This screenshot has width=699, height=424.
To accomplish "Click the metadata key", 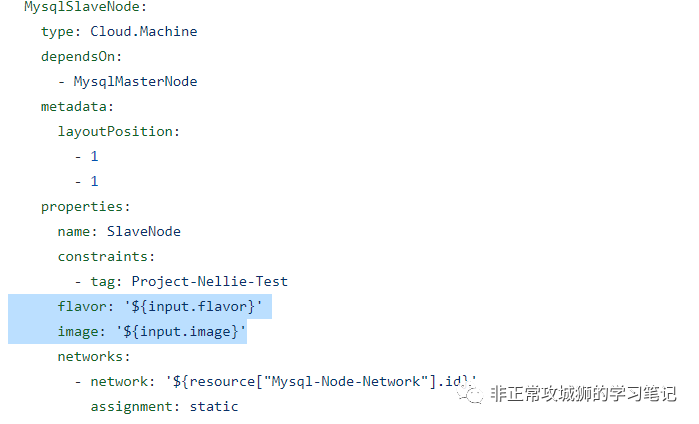I will pos(77,107).
